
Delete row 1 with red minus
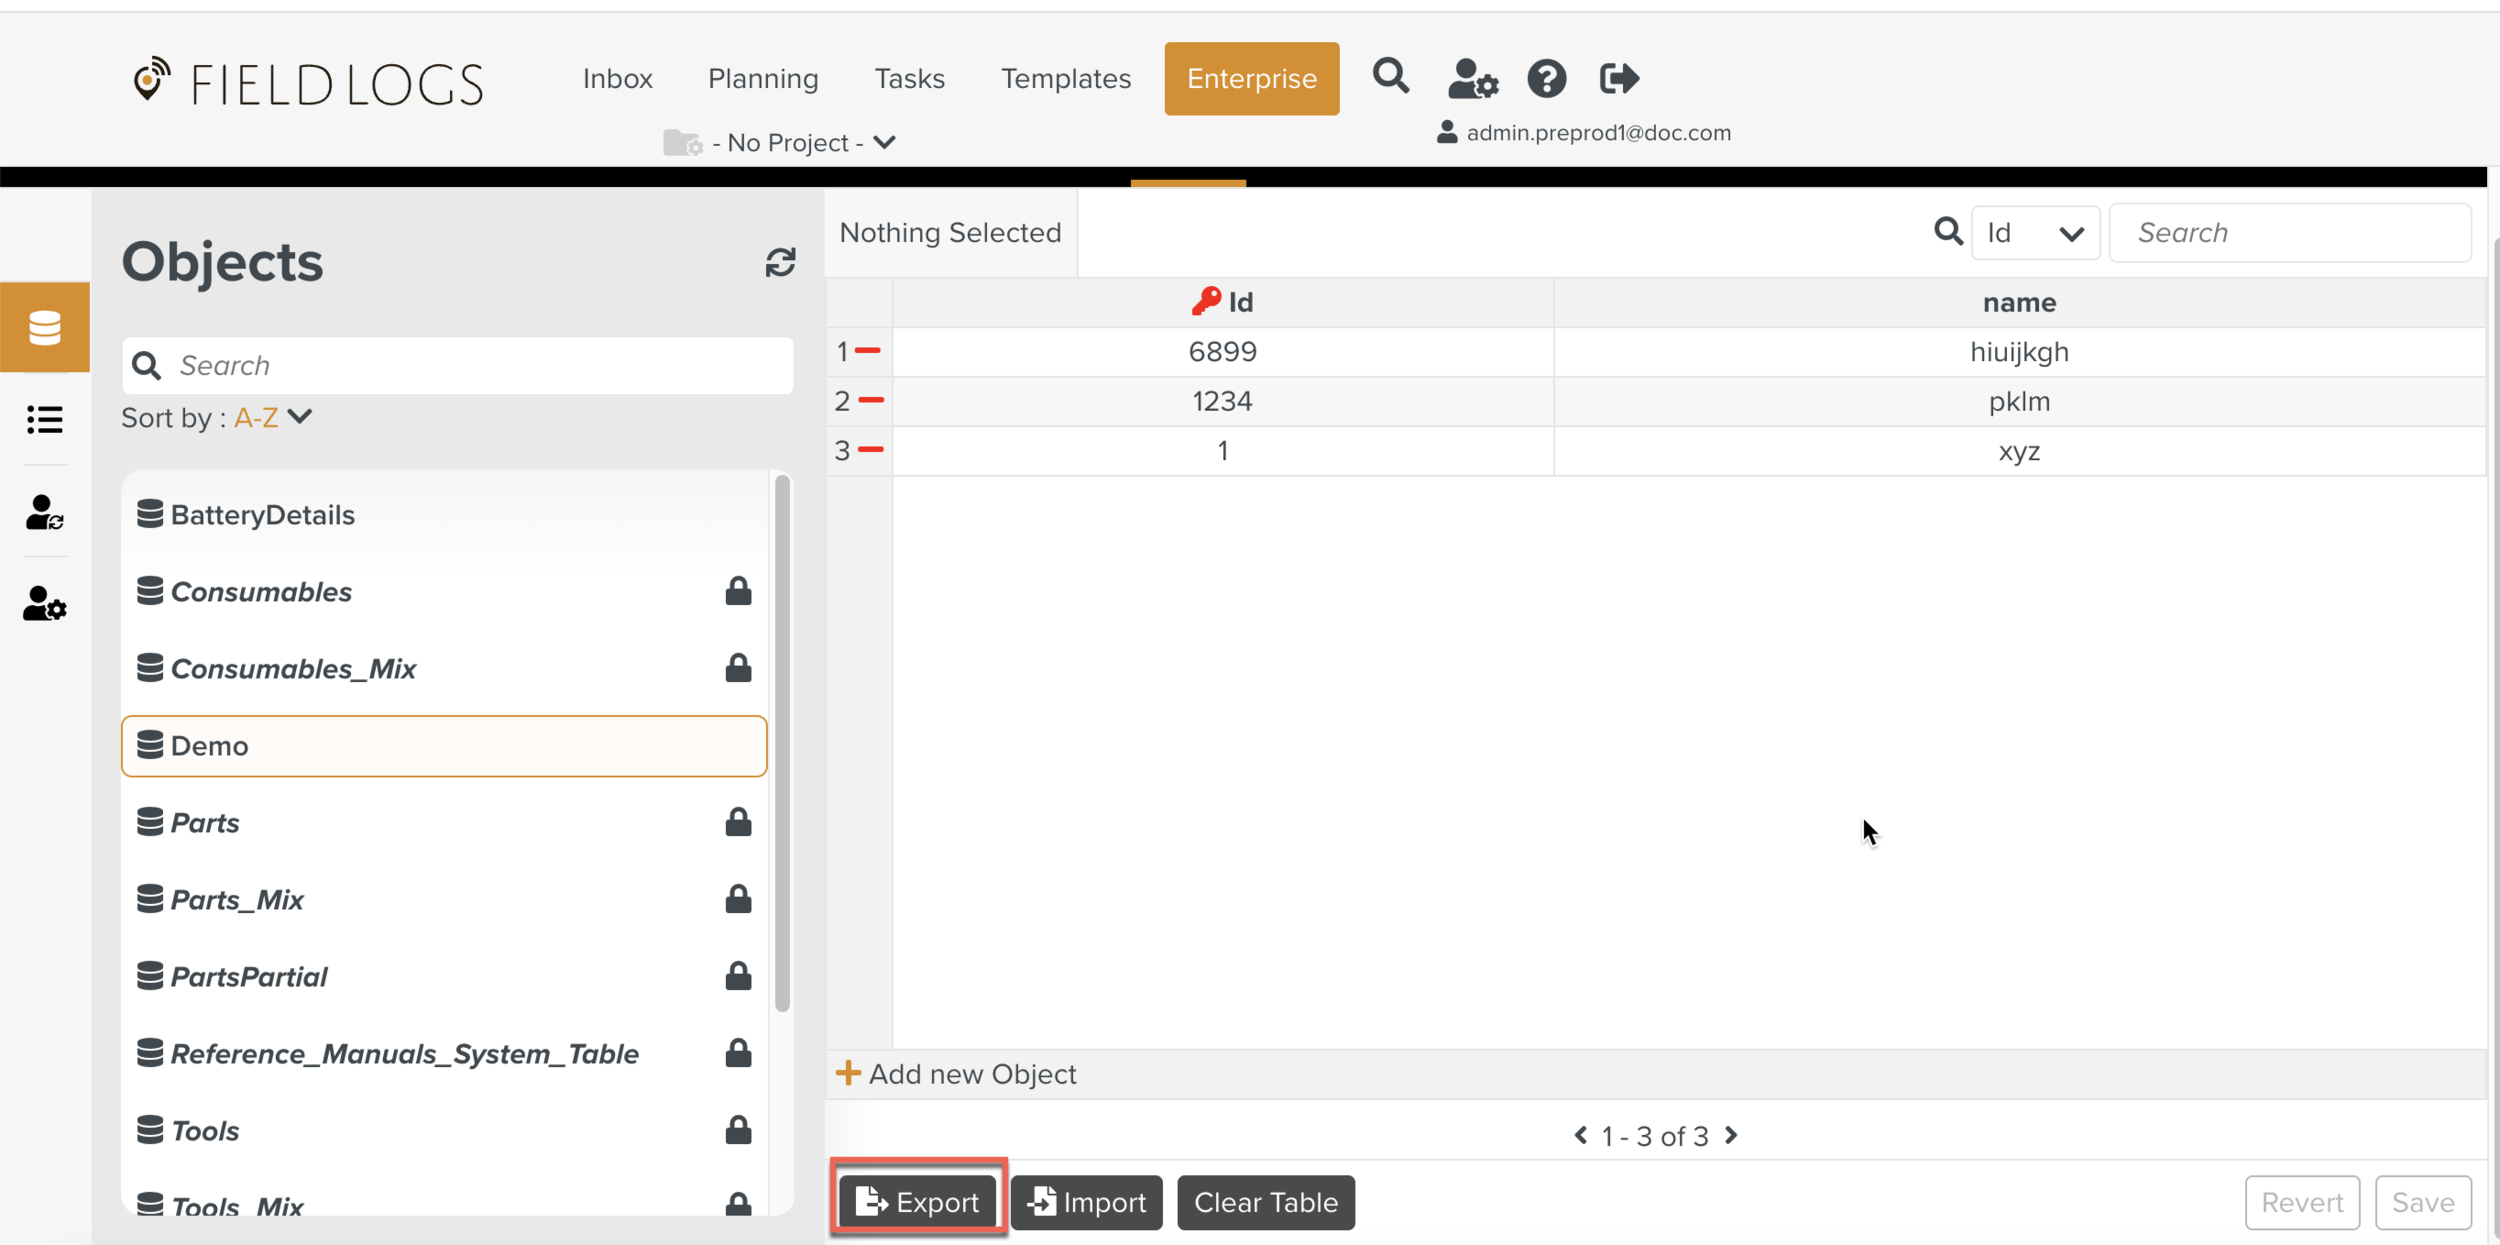(x=868, y=351)
